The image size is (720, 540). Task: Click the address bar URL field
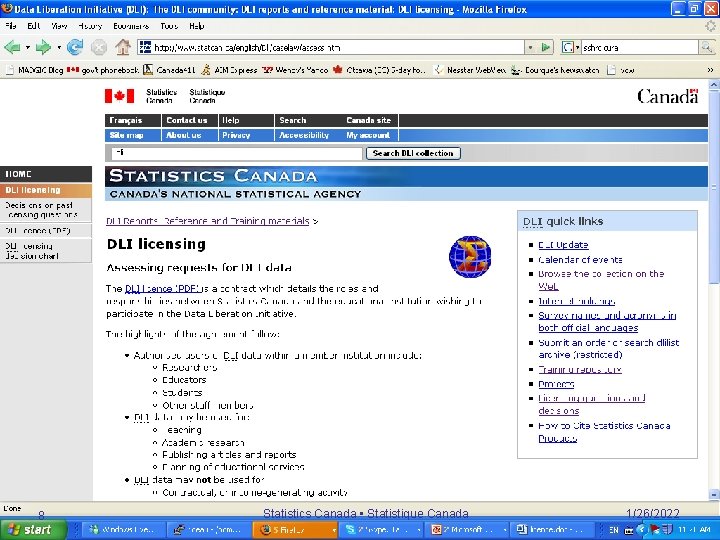click(x=338, y=47)
